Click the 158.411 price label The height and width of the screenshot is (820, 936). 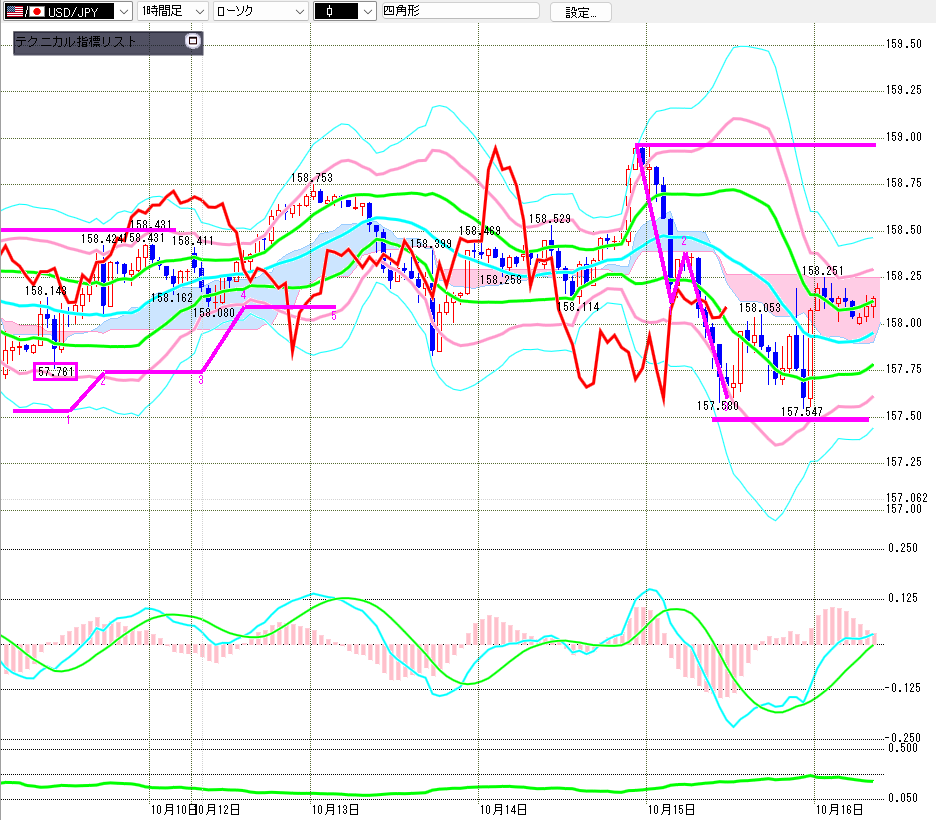[x=193, y=241]
